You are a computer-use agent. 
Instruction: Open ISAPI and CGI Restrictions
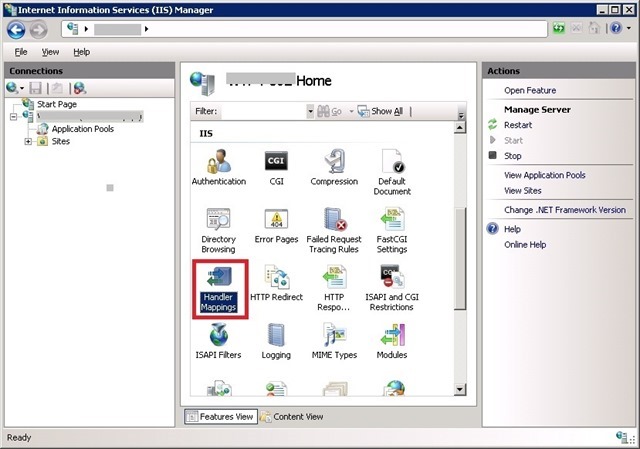point(392,289)
